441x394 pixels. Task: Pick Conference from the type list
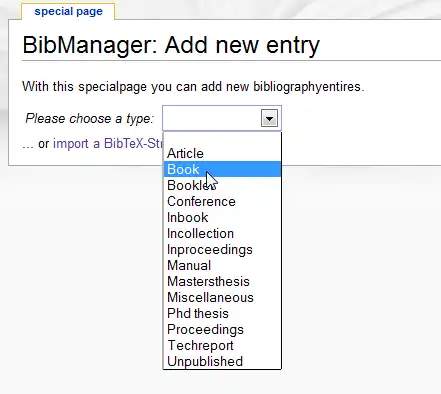click(222, 201)
